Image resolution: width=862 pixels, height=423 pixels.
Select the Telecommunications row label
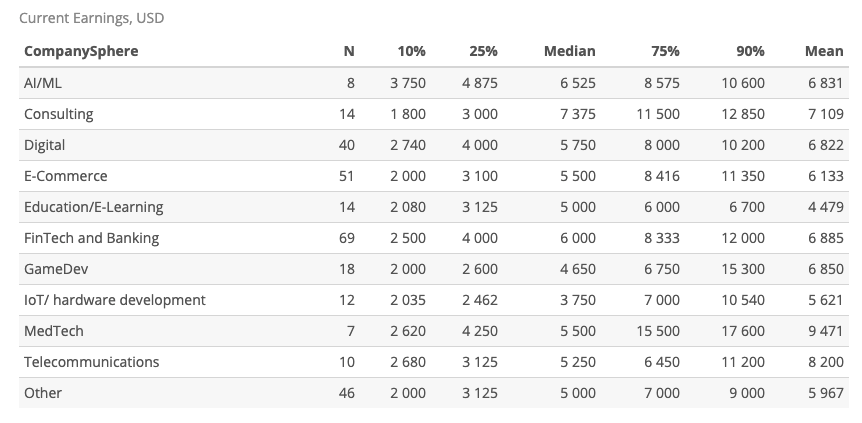click(x=92, y=362)
